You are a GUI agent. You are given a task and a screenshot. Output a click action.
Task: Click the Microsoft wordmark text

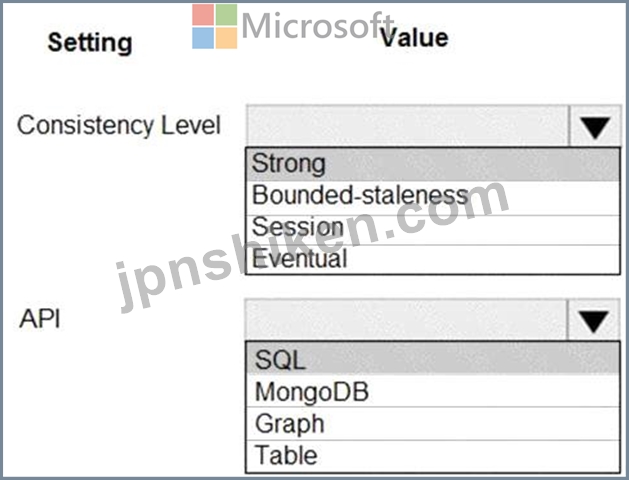(317, 26)
